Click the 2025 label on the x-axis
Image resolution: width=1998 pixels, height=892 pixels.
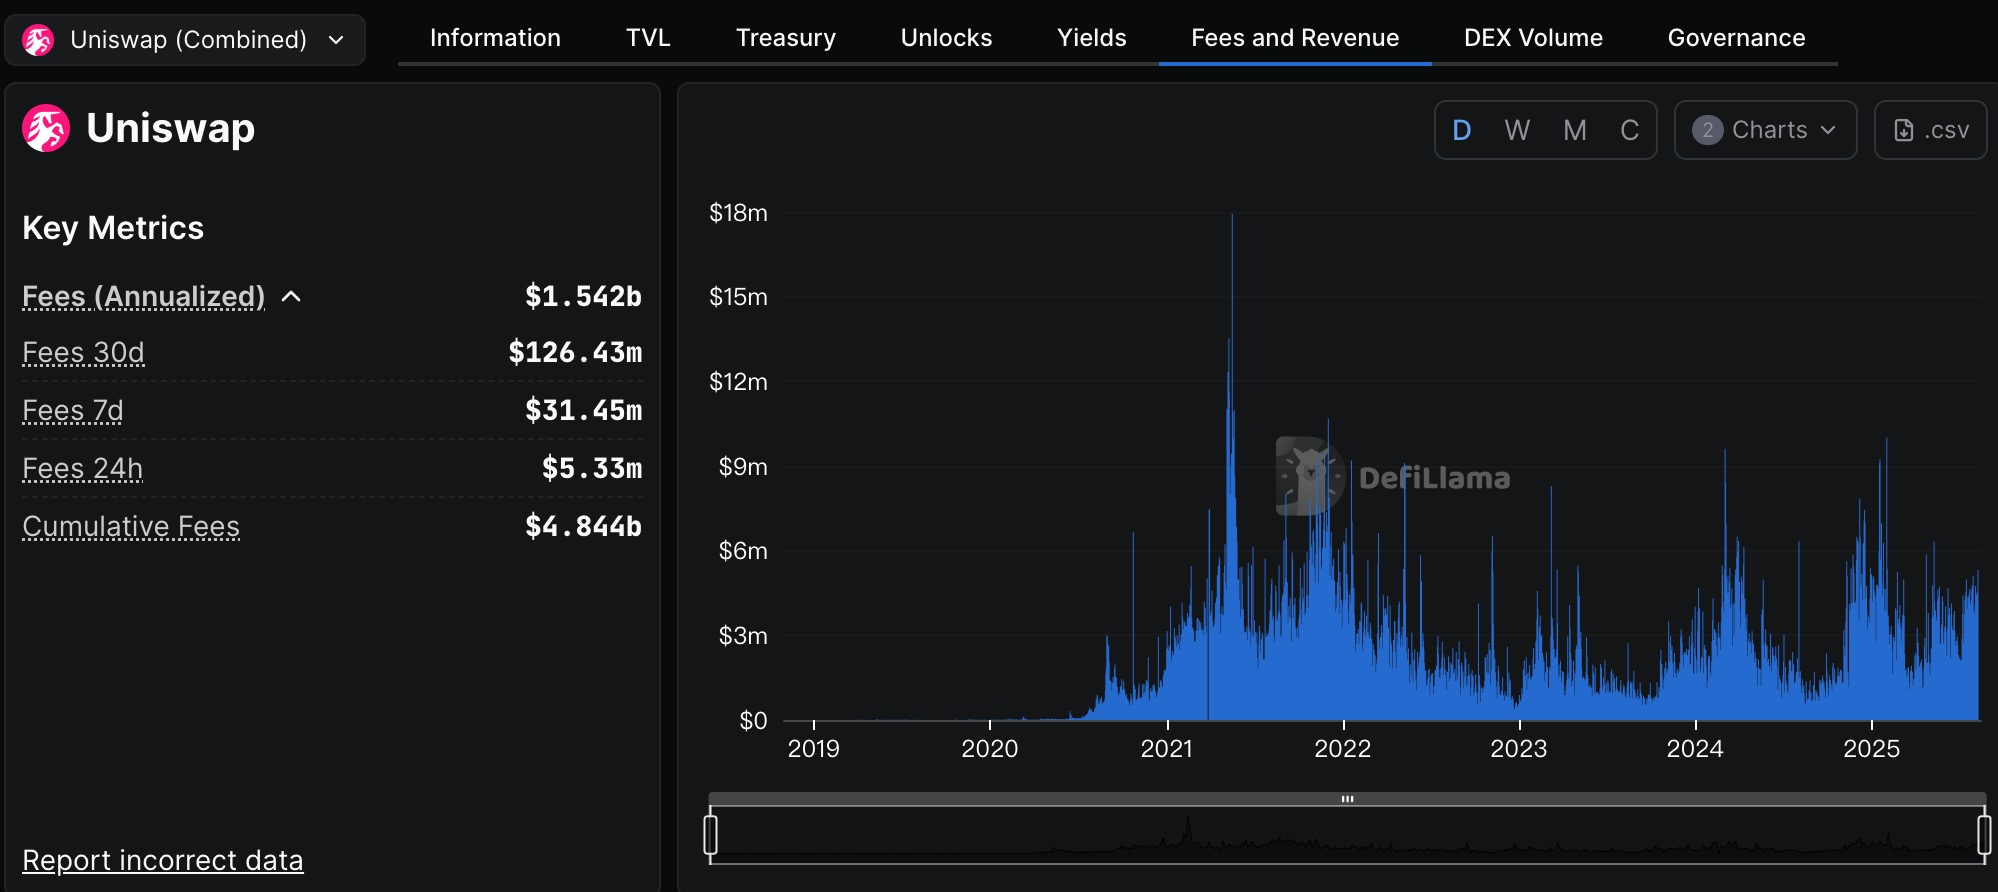pos(1871,749)
